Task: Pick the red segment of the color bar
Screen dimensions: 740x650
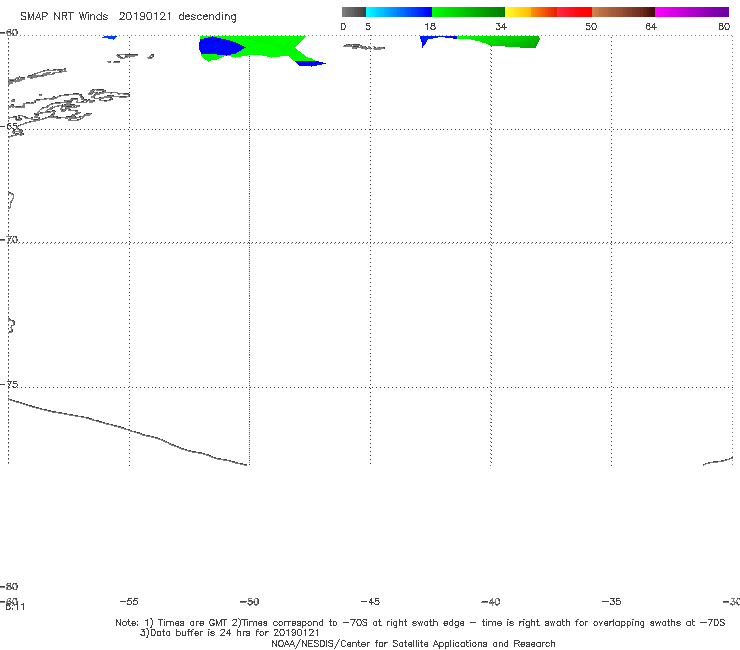Action: point(575,12)
